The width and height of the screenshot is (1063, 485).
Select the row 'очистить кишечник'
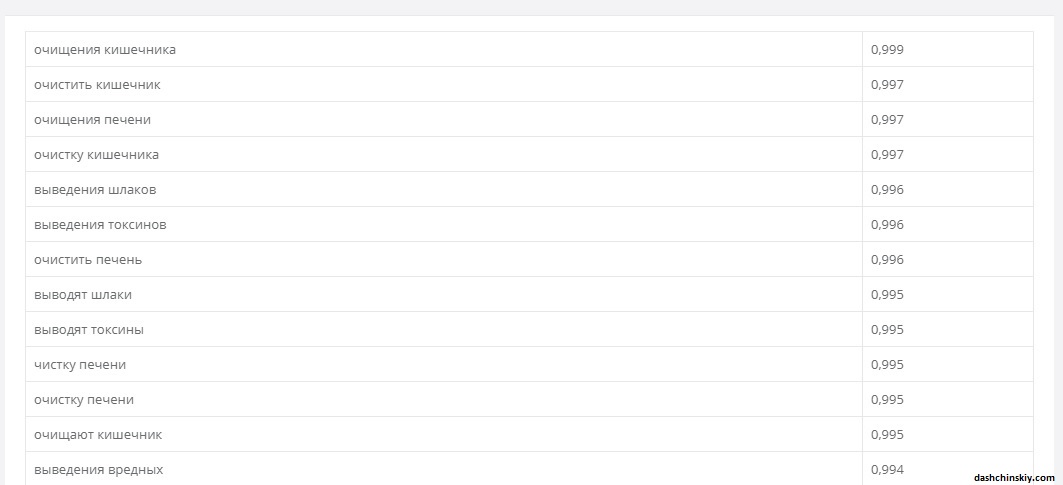coord(97,85)
